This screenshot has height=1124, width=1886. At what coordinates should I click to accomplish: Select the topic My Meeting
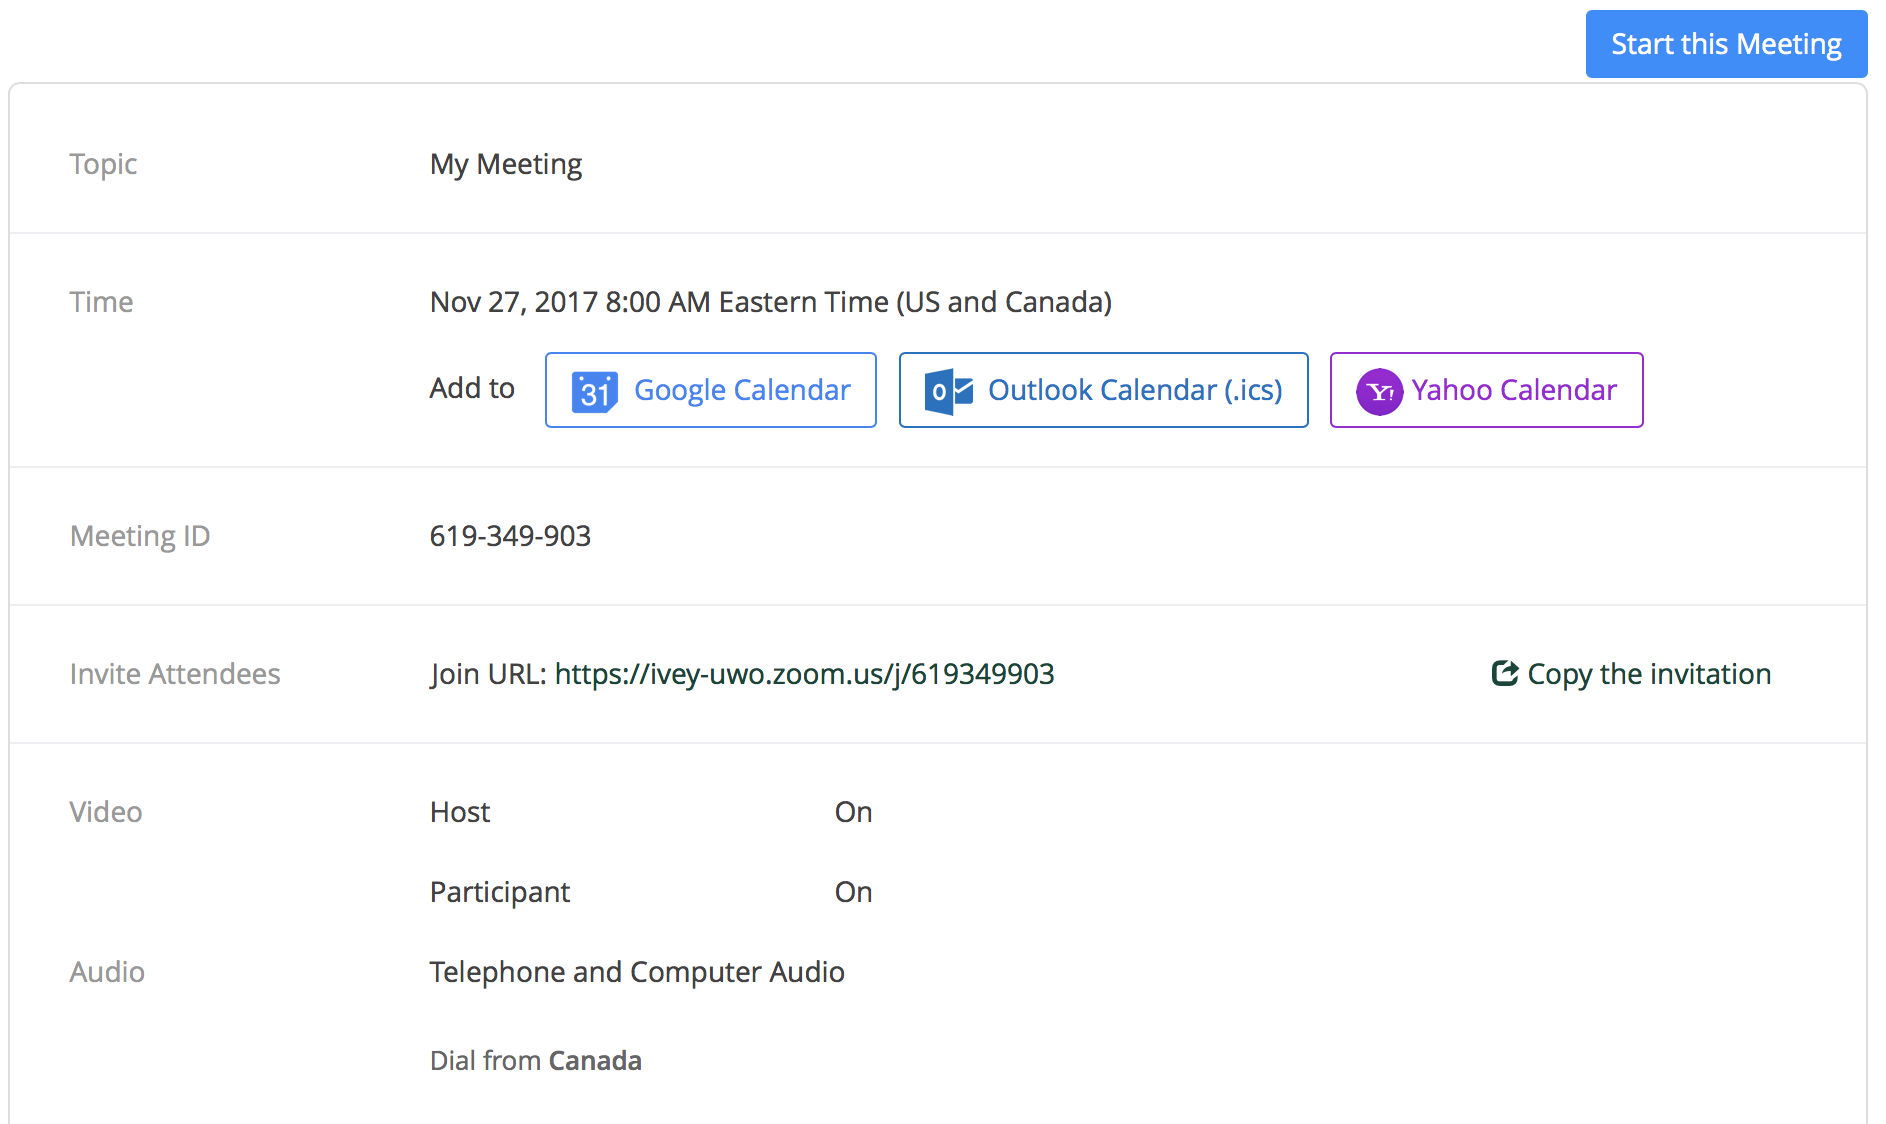[x=505, y=163]
